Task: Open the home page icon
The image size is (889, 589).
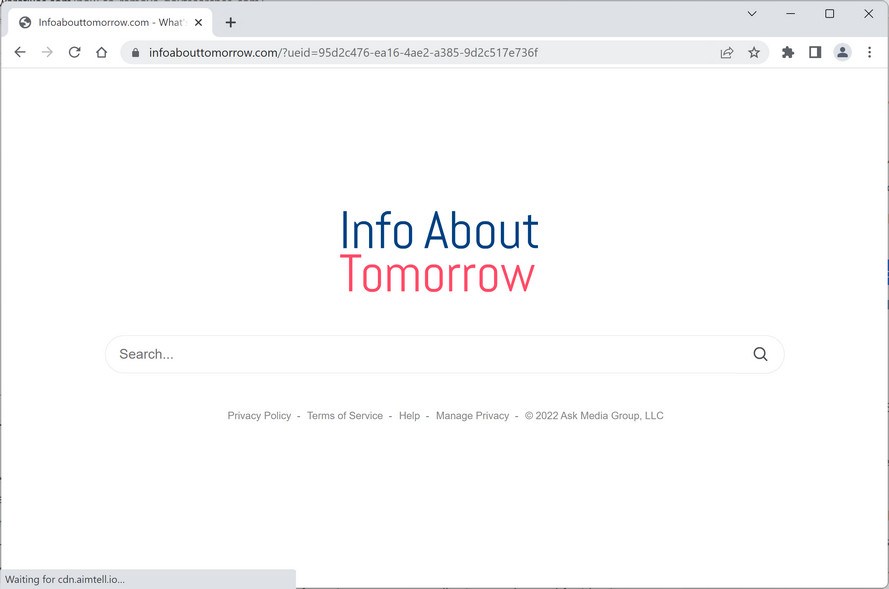Action: tap(101, 52)
